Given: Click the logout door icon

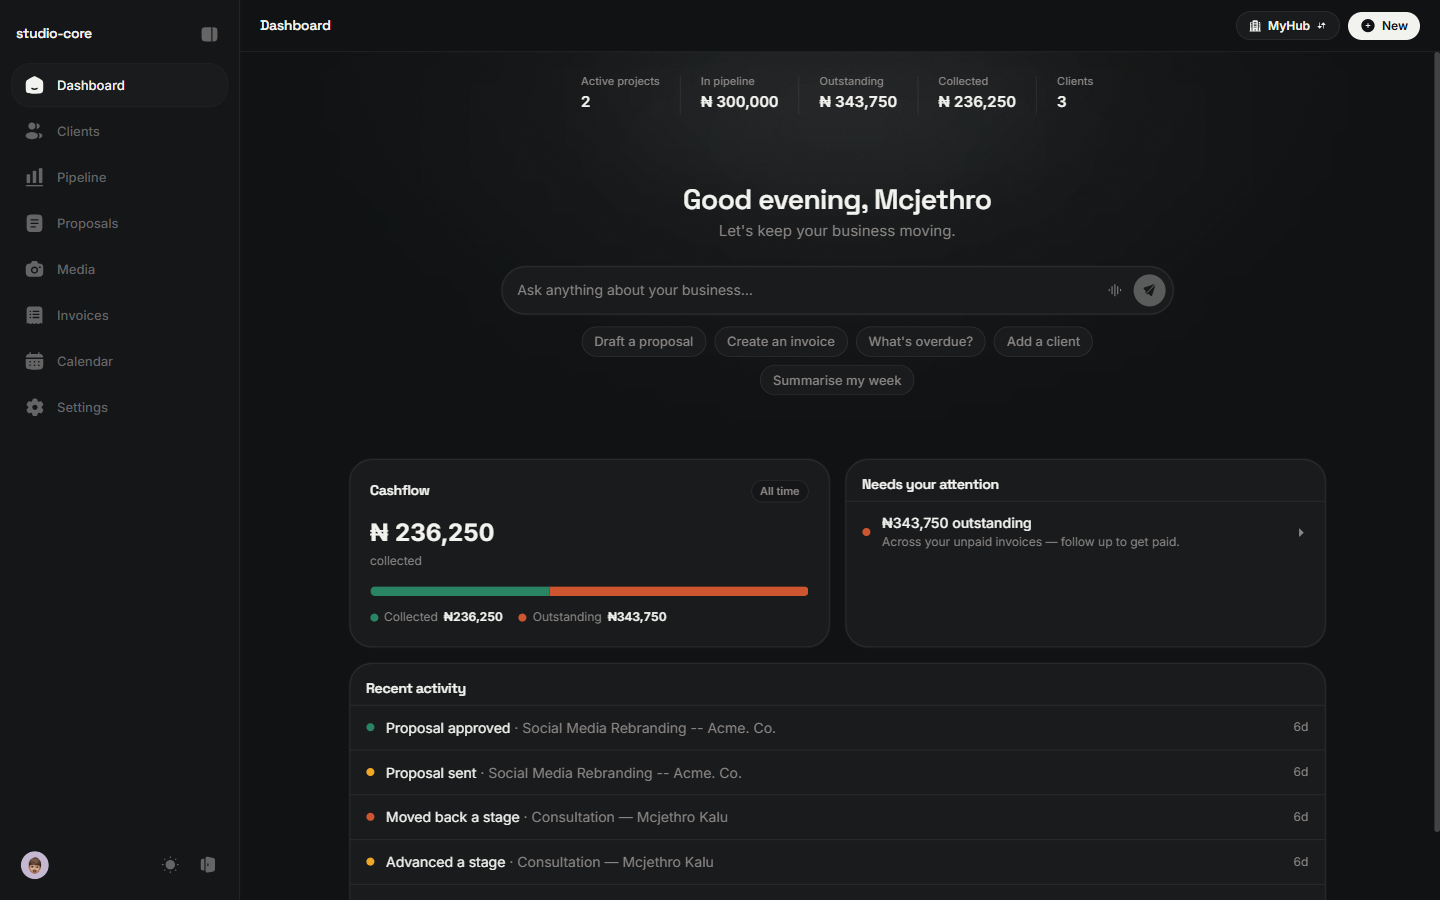Looking at the screenshot, I should tap(208, 865).
